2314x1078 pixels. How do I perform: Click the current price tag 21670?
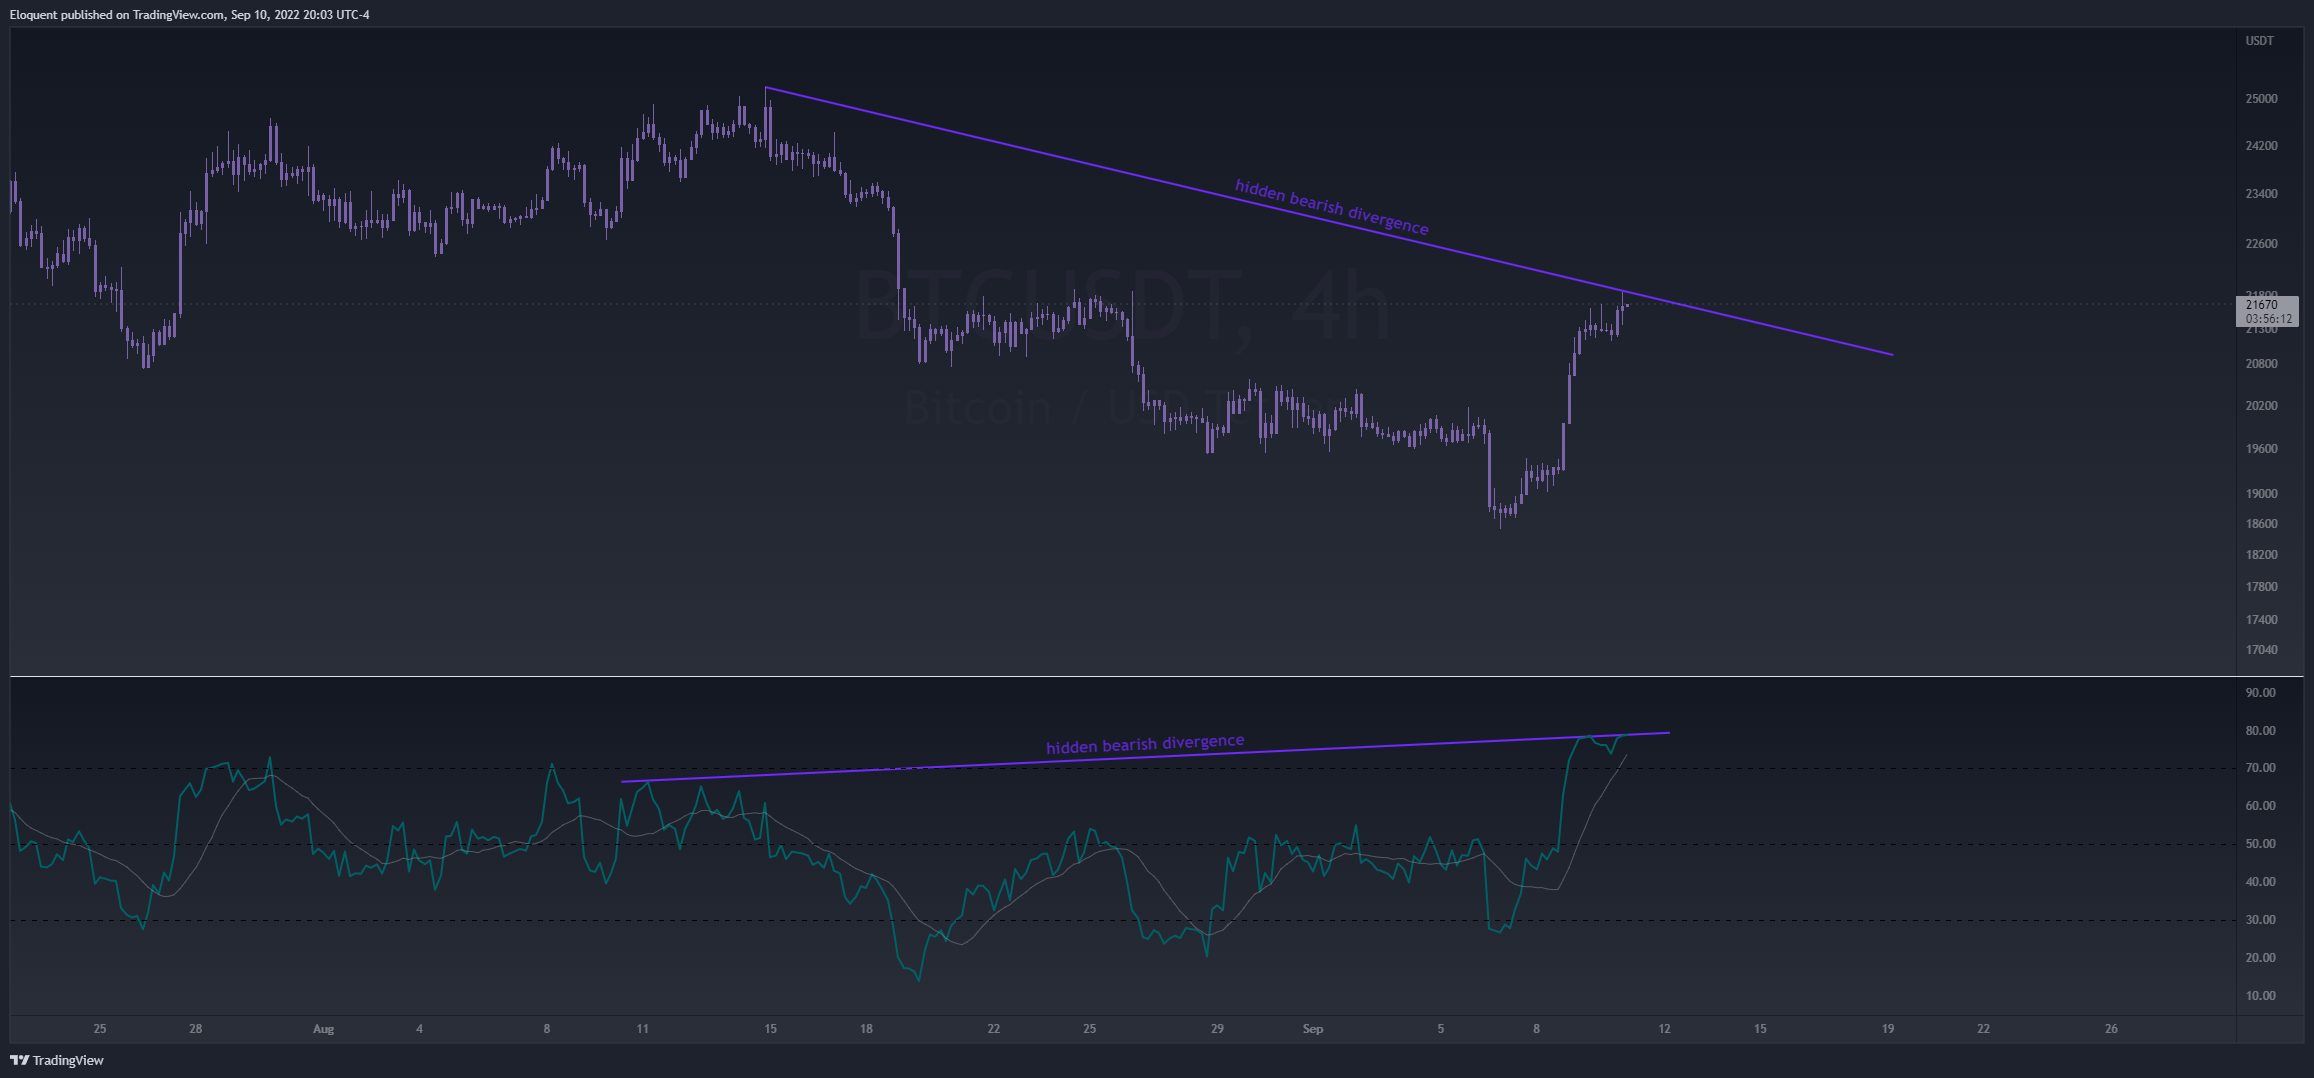pyautogui.click(x=2261, y=305)
